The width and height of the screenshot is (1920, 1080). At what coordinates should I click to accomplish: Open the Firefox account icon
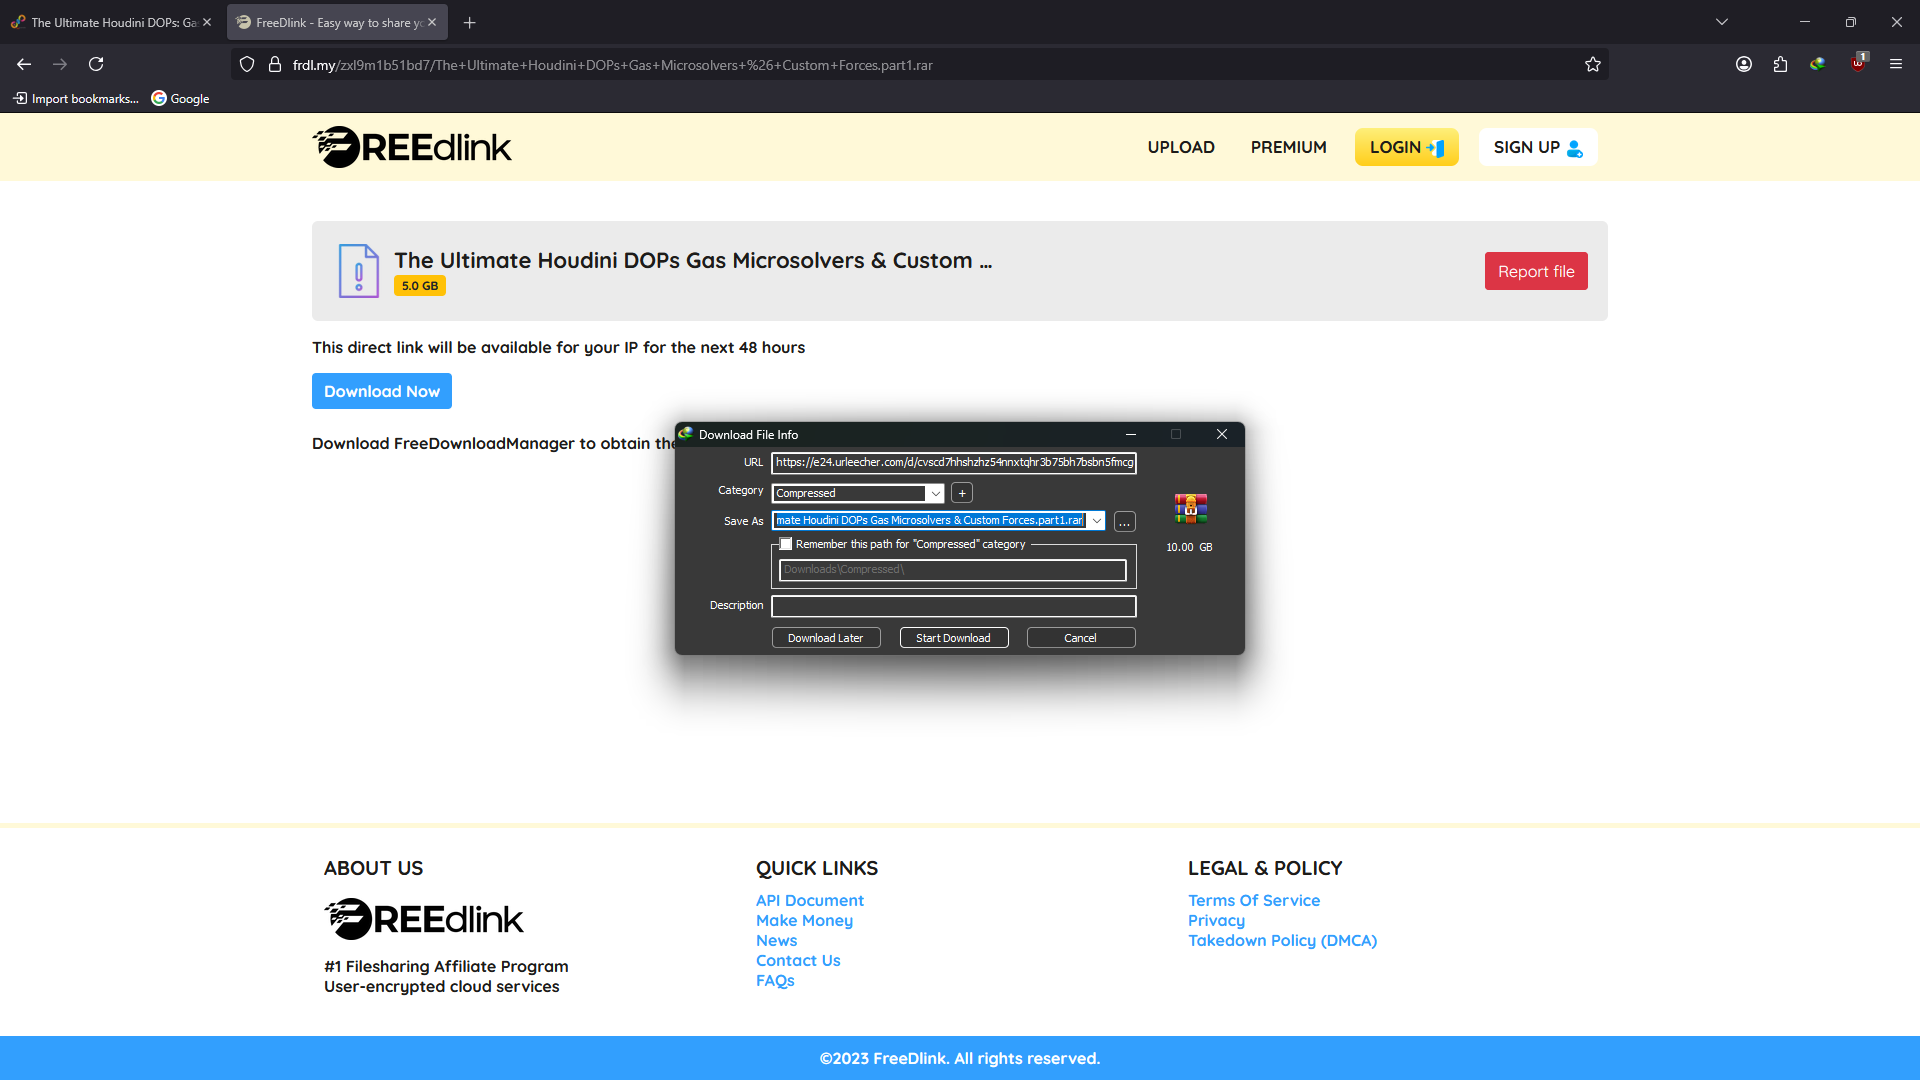[x=1744, y=64]
